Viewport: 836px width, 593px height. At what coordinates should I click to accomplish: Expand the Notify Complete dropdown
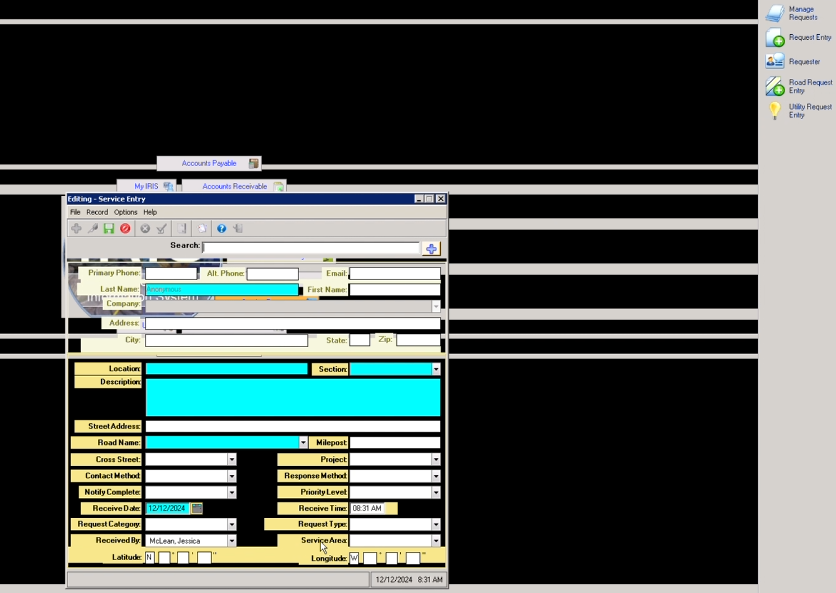tap(231, 492)
